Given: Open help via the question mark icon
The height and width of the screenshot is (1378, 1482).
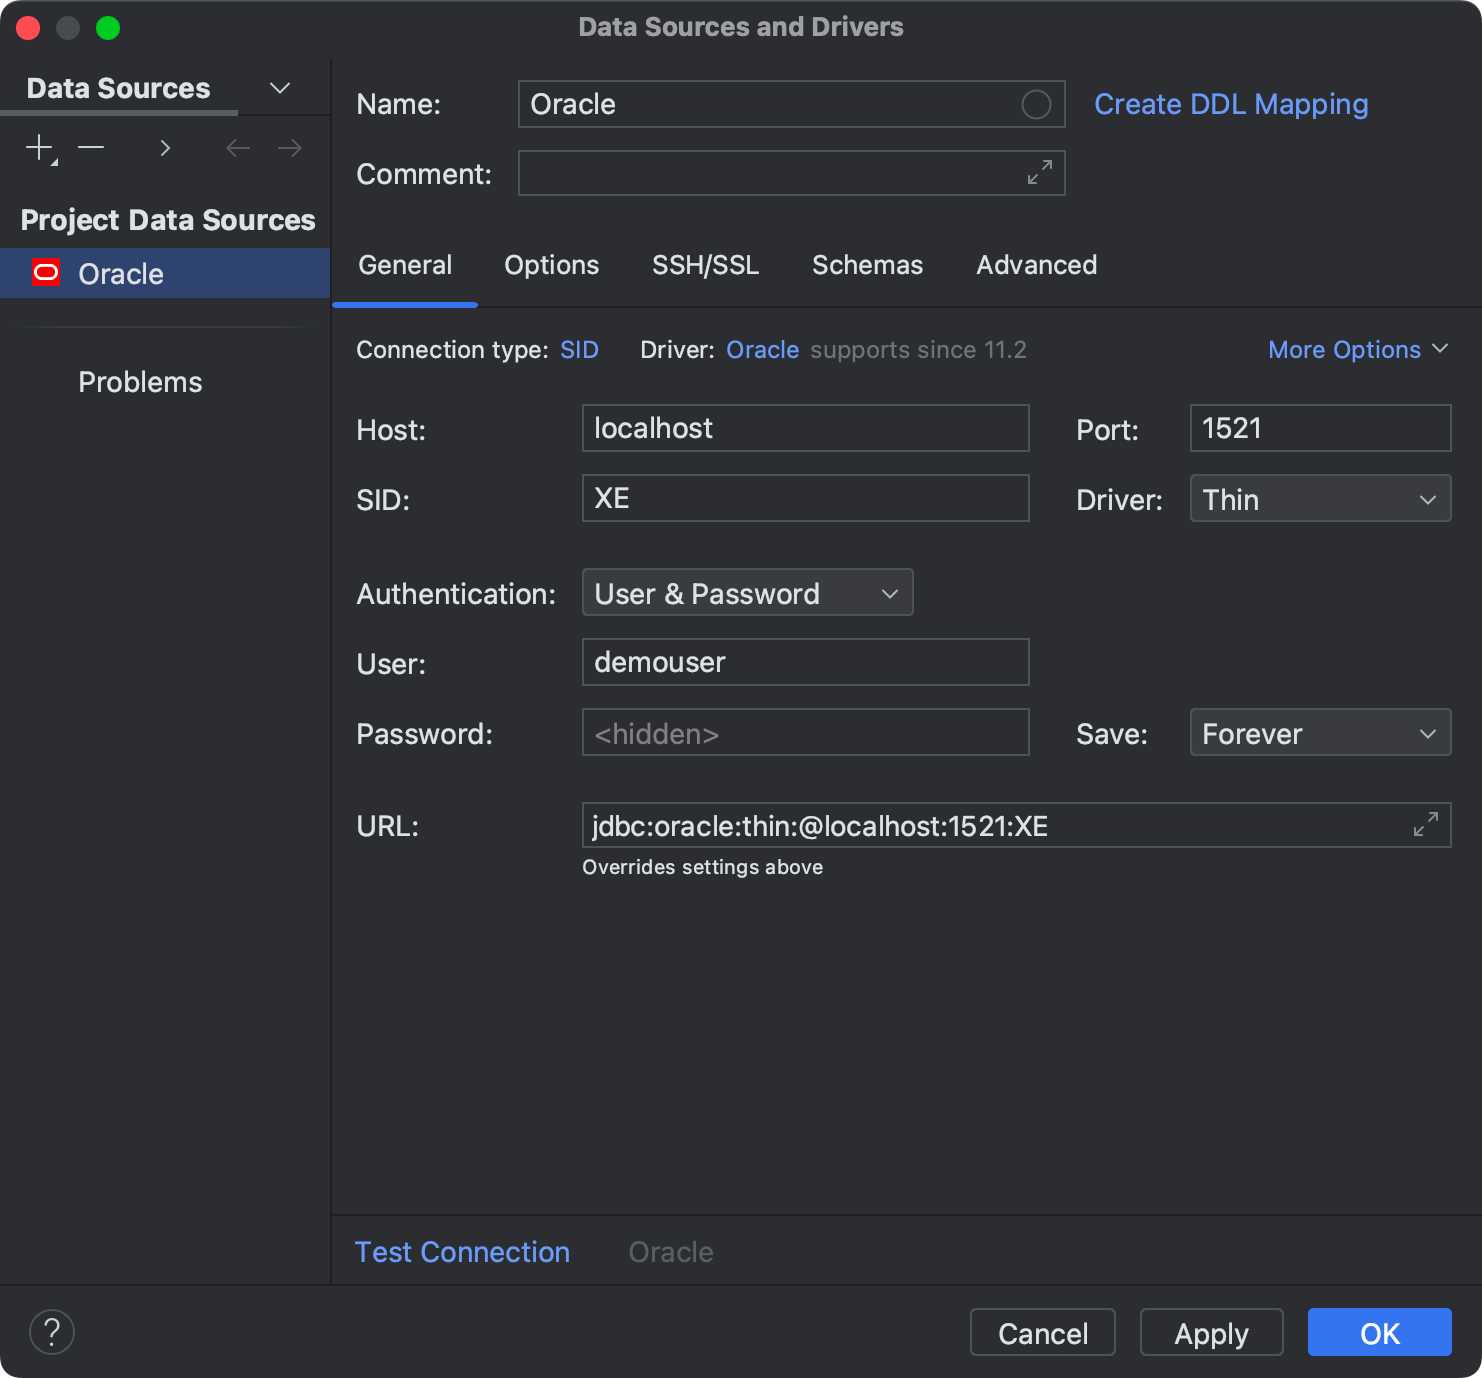Looking at the screenshot, I should click(x=51, y=1331).
